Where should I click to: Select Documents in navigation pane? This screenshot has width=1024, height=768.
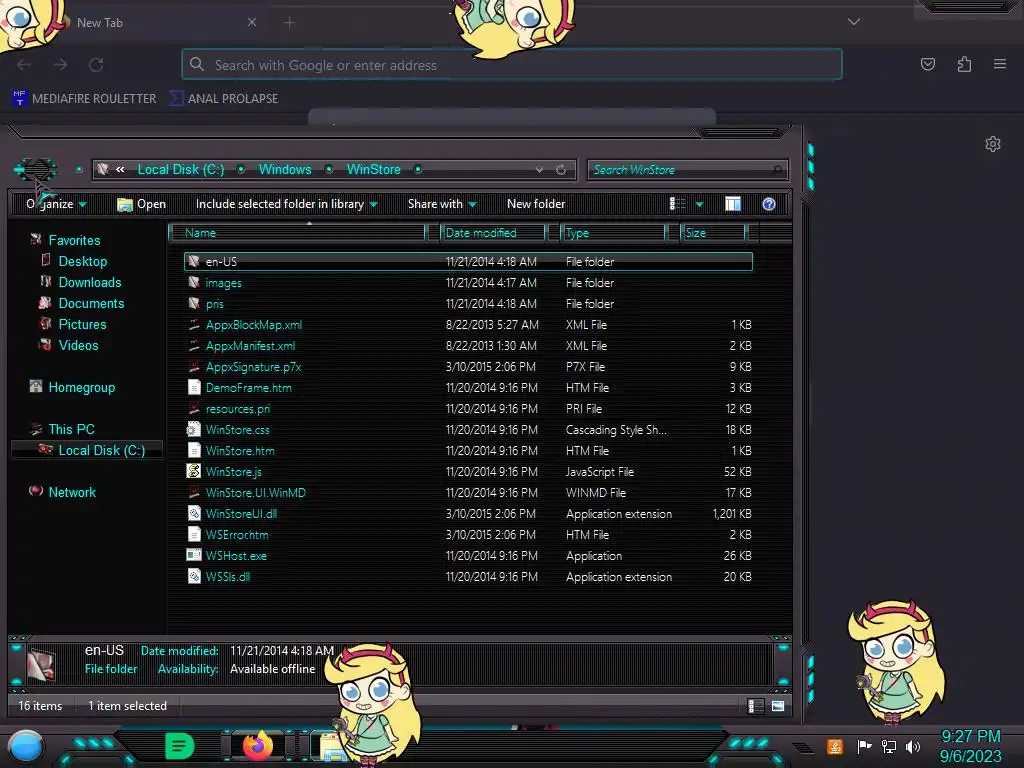(91, 303)
